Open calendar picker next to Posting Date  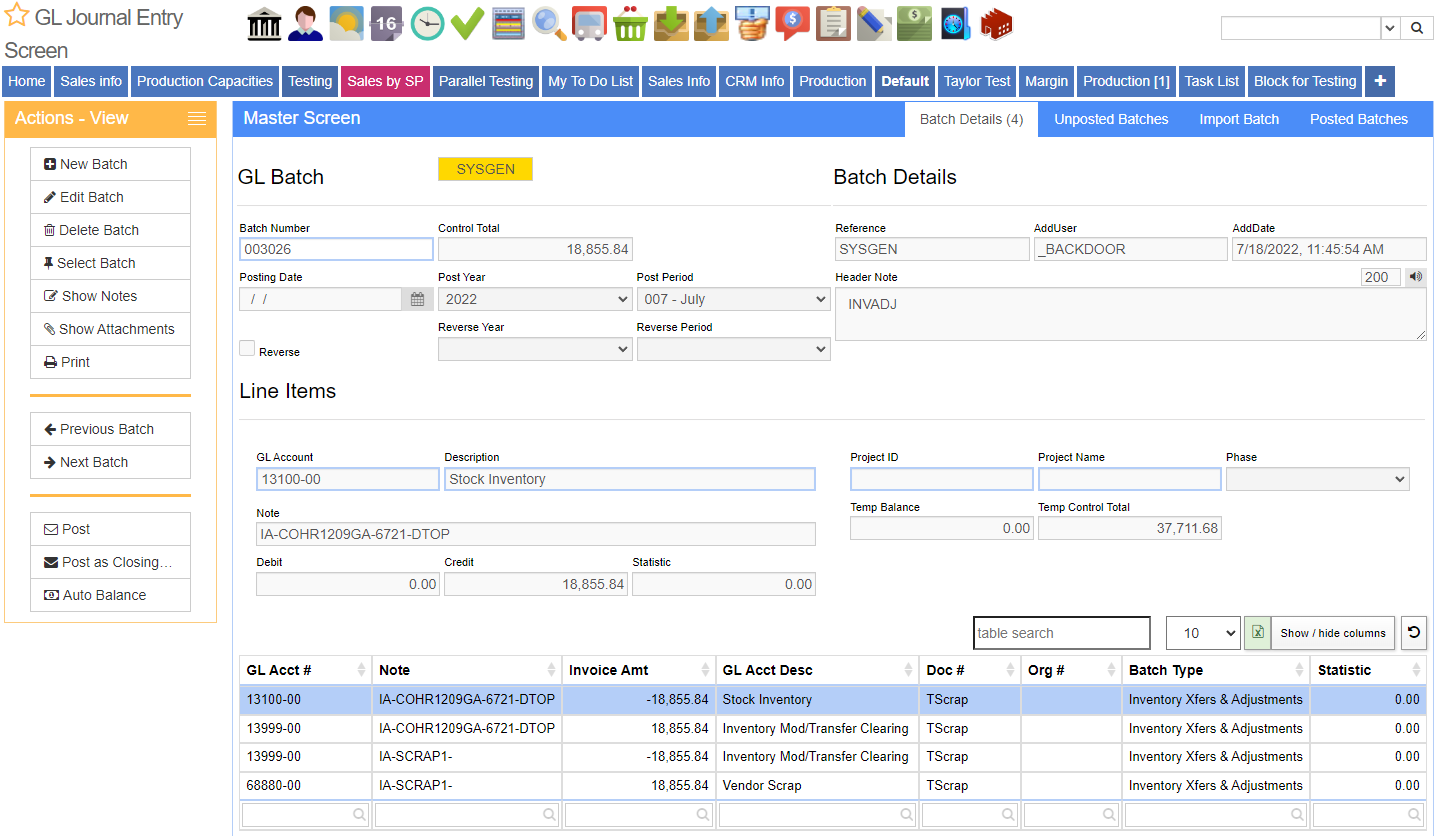tap(417, 299)
